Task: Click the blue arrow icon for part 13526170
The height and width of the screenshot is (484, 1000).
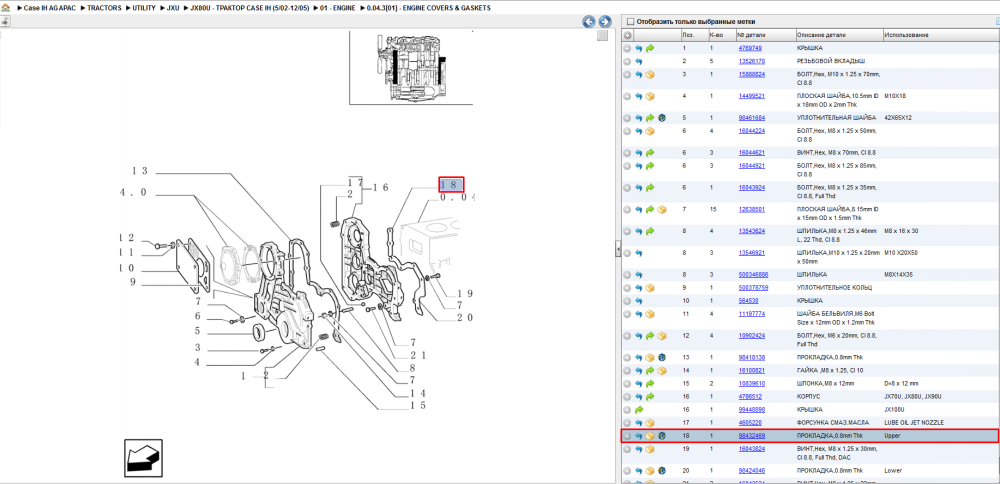Action: coord(638,62)
